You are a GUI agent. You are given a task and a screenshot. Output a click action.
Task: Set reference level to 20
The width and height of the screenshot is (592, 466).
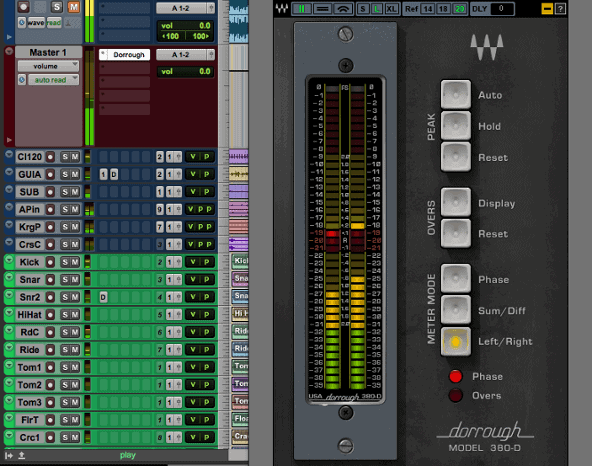[459, 9]
